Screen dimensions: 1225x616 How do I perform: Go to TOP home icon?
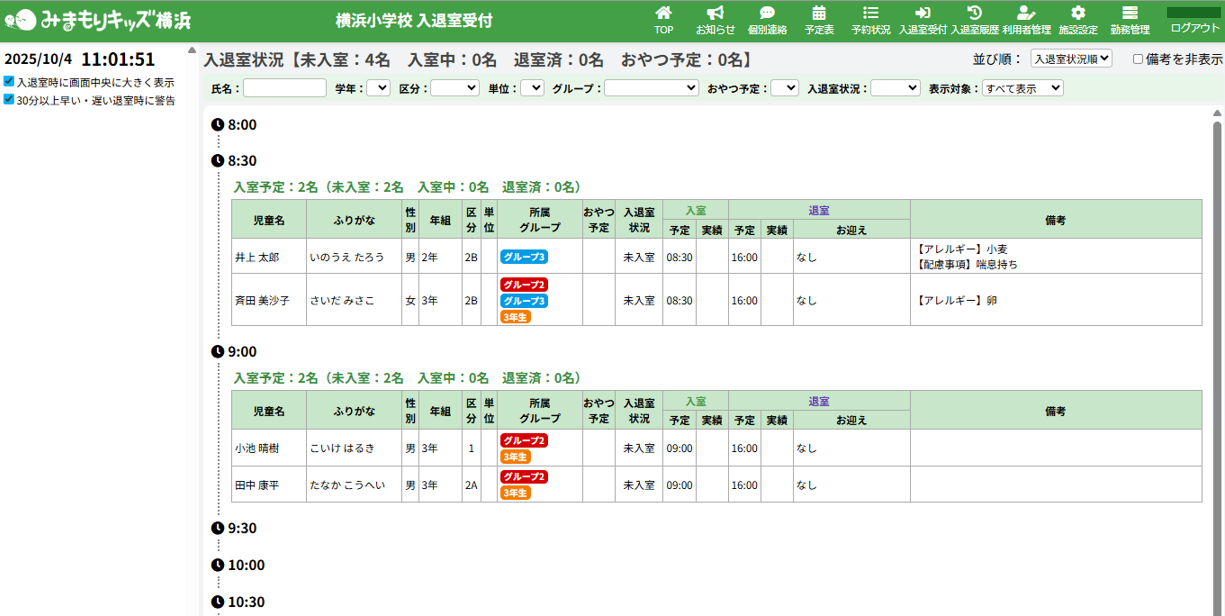coord(663,14)
